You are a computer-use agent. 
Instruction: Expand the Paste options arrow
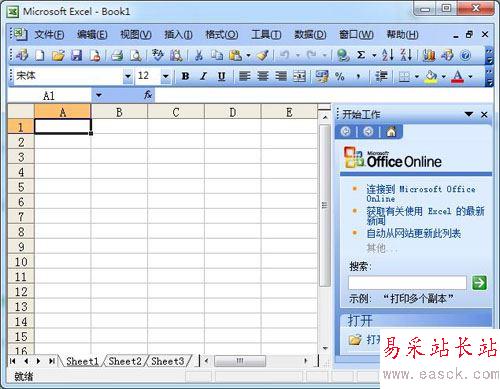click(x=248, y=55)
